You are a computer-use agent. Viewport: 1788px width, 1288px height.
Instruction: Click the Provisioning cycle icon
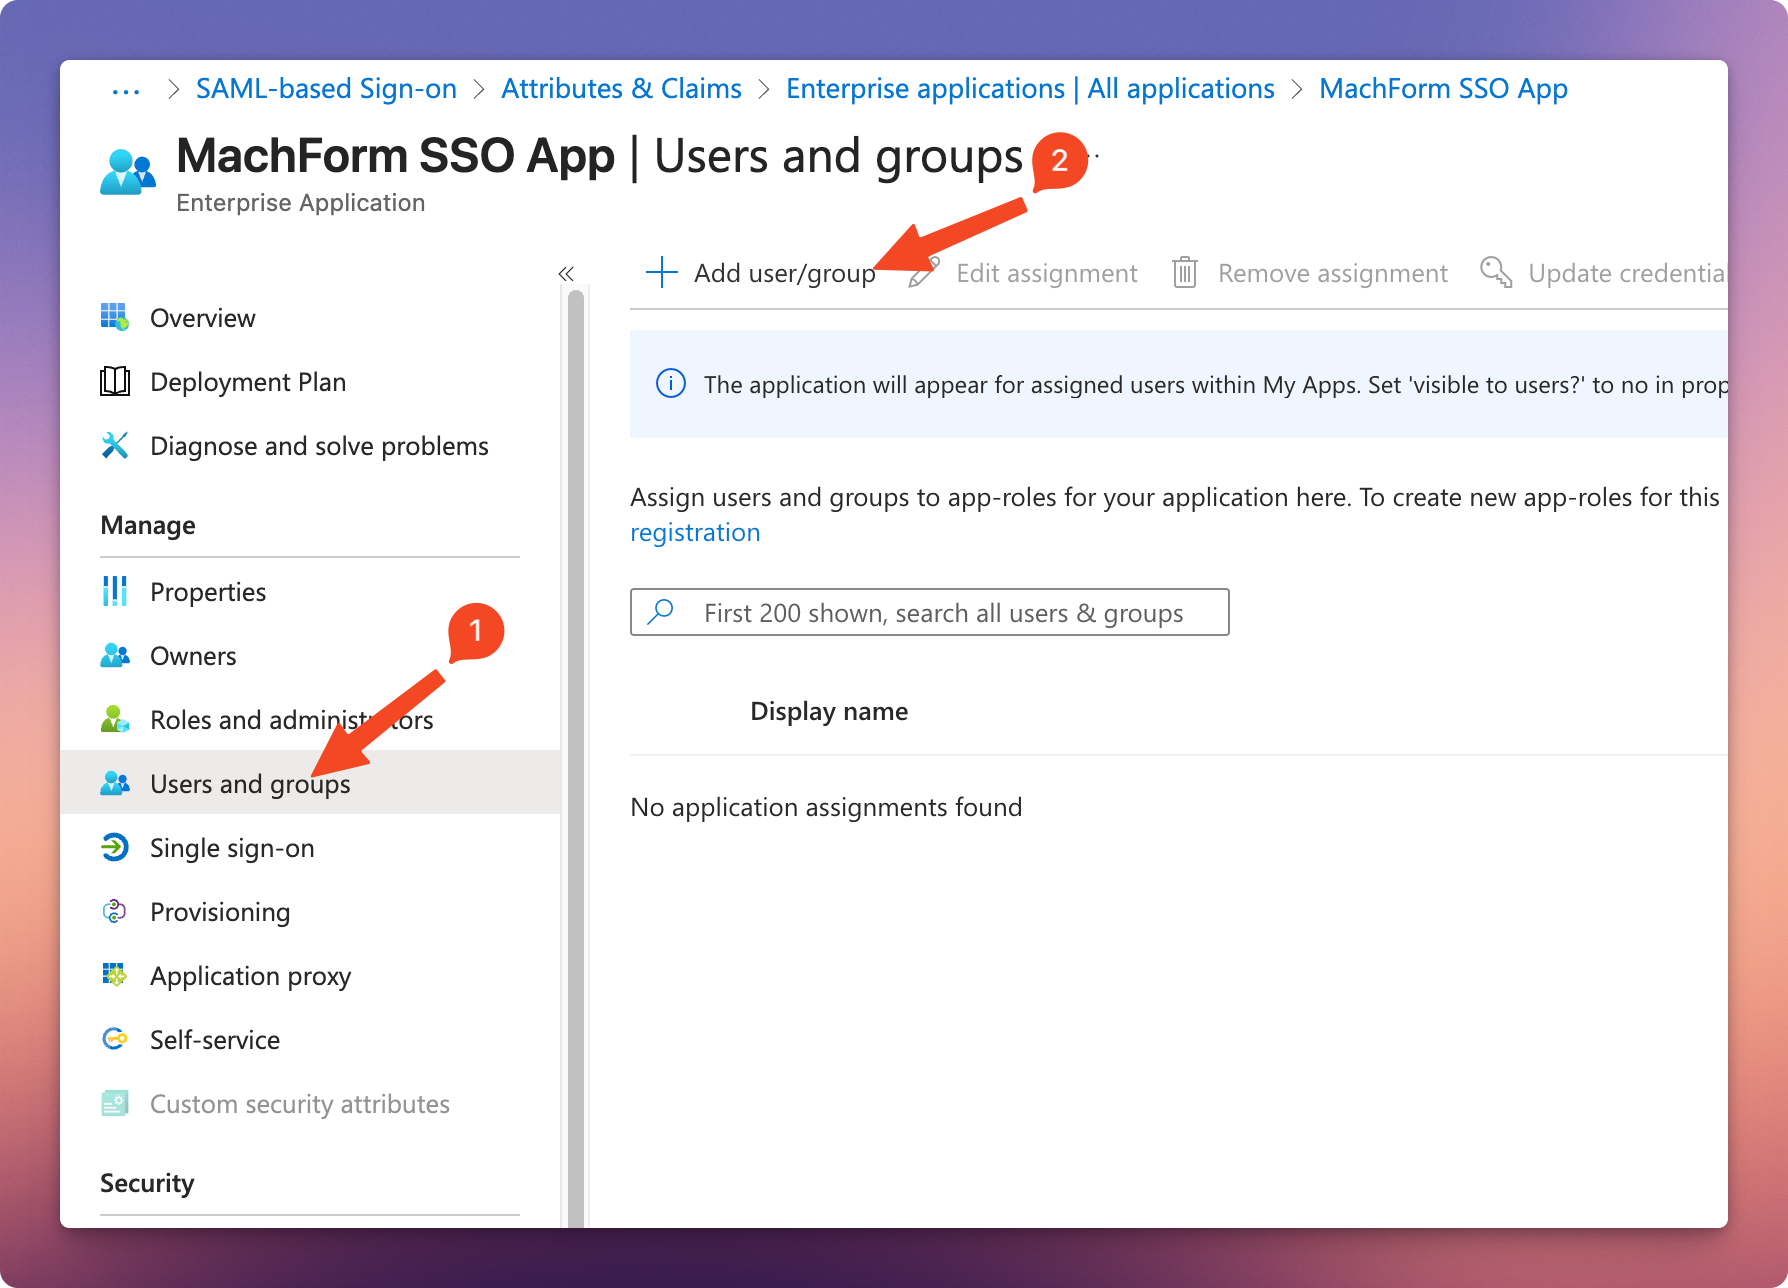(115, 911)
